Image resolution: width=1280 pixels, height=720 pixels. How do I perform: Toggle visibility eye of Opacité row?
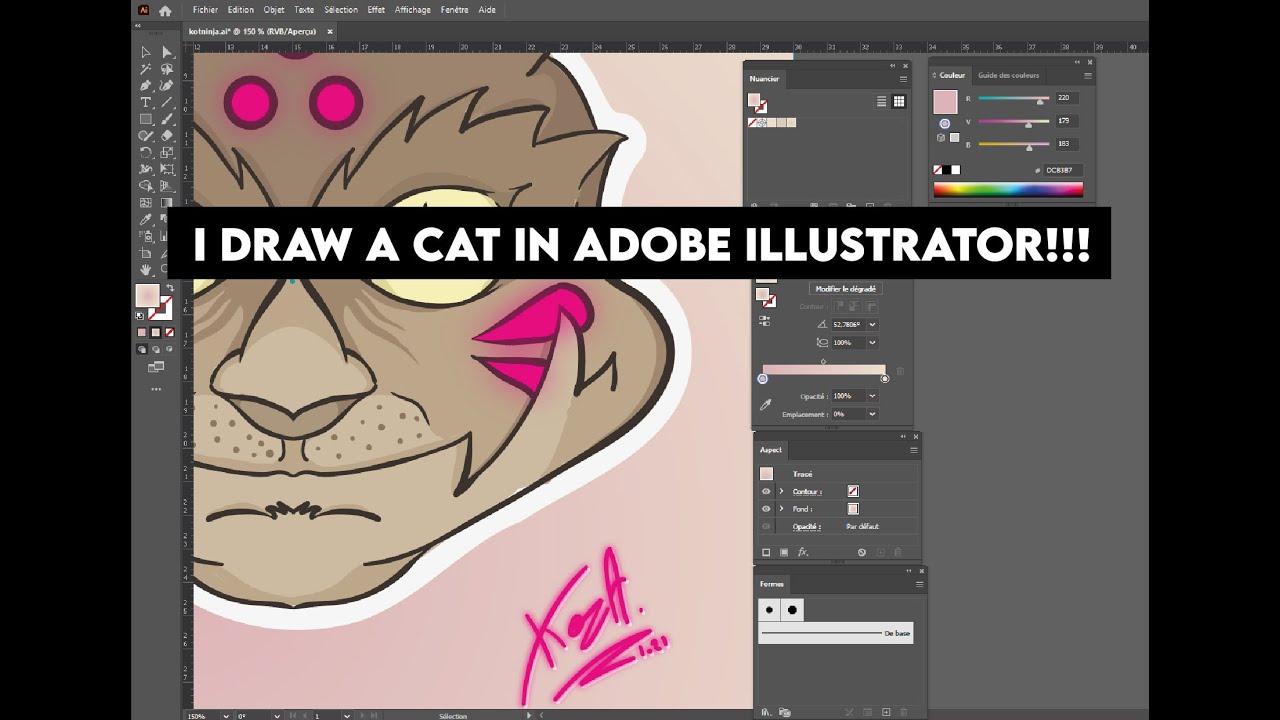[x=766, y=526]
